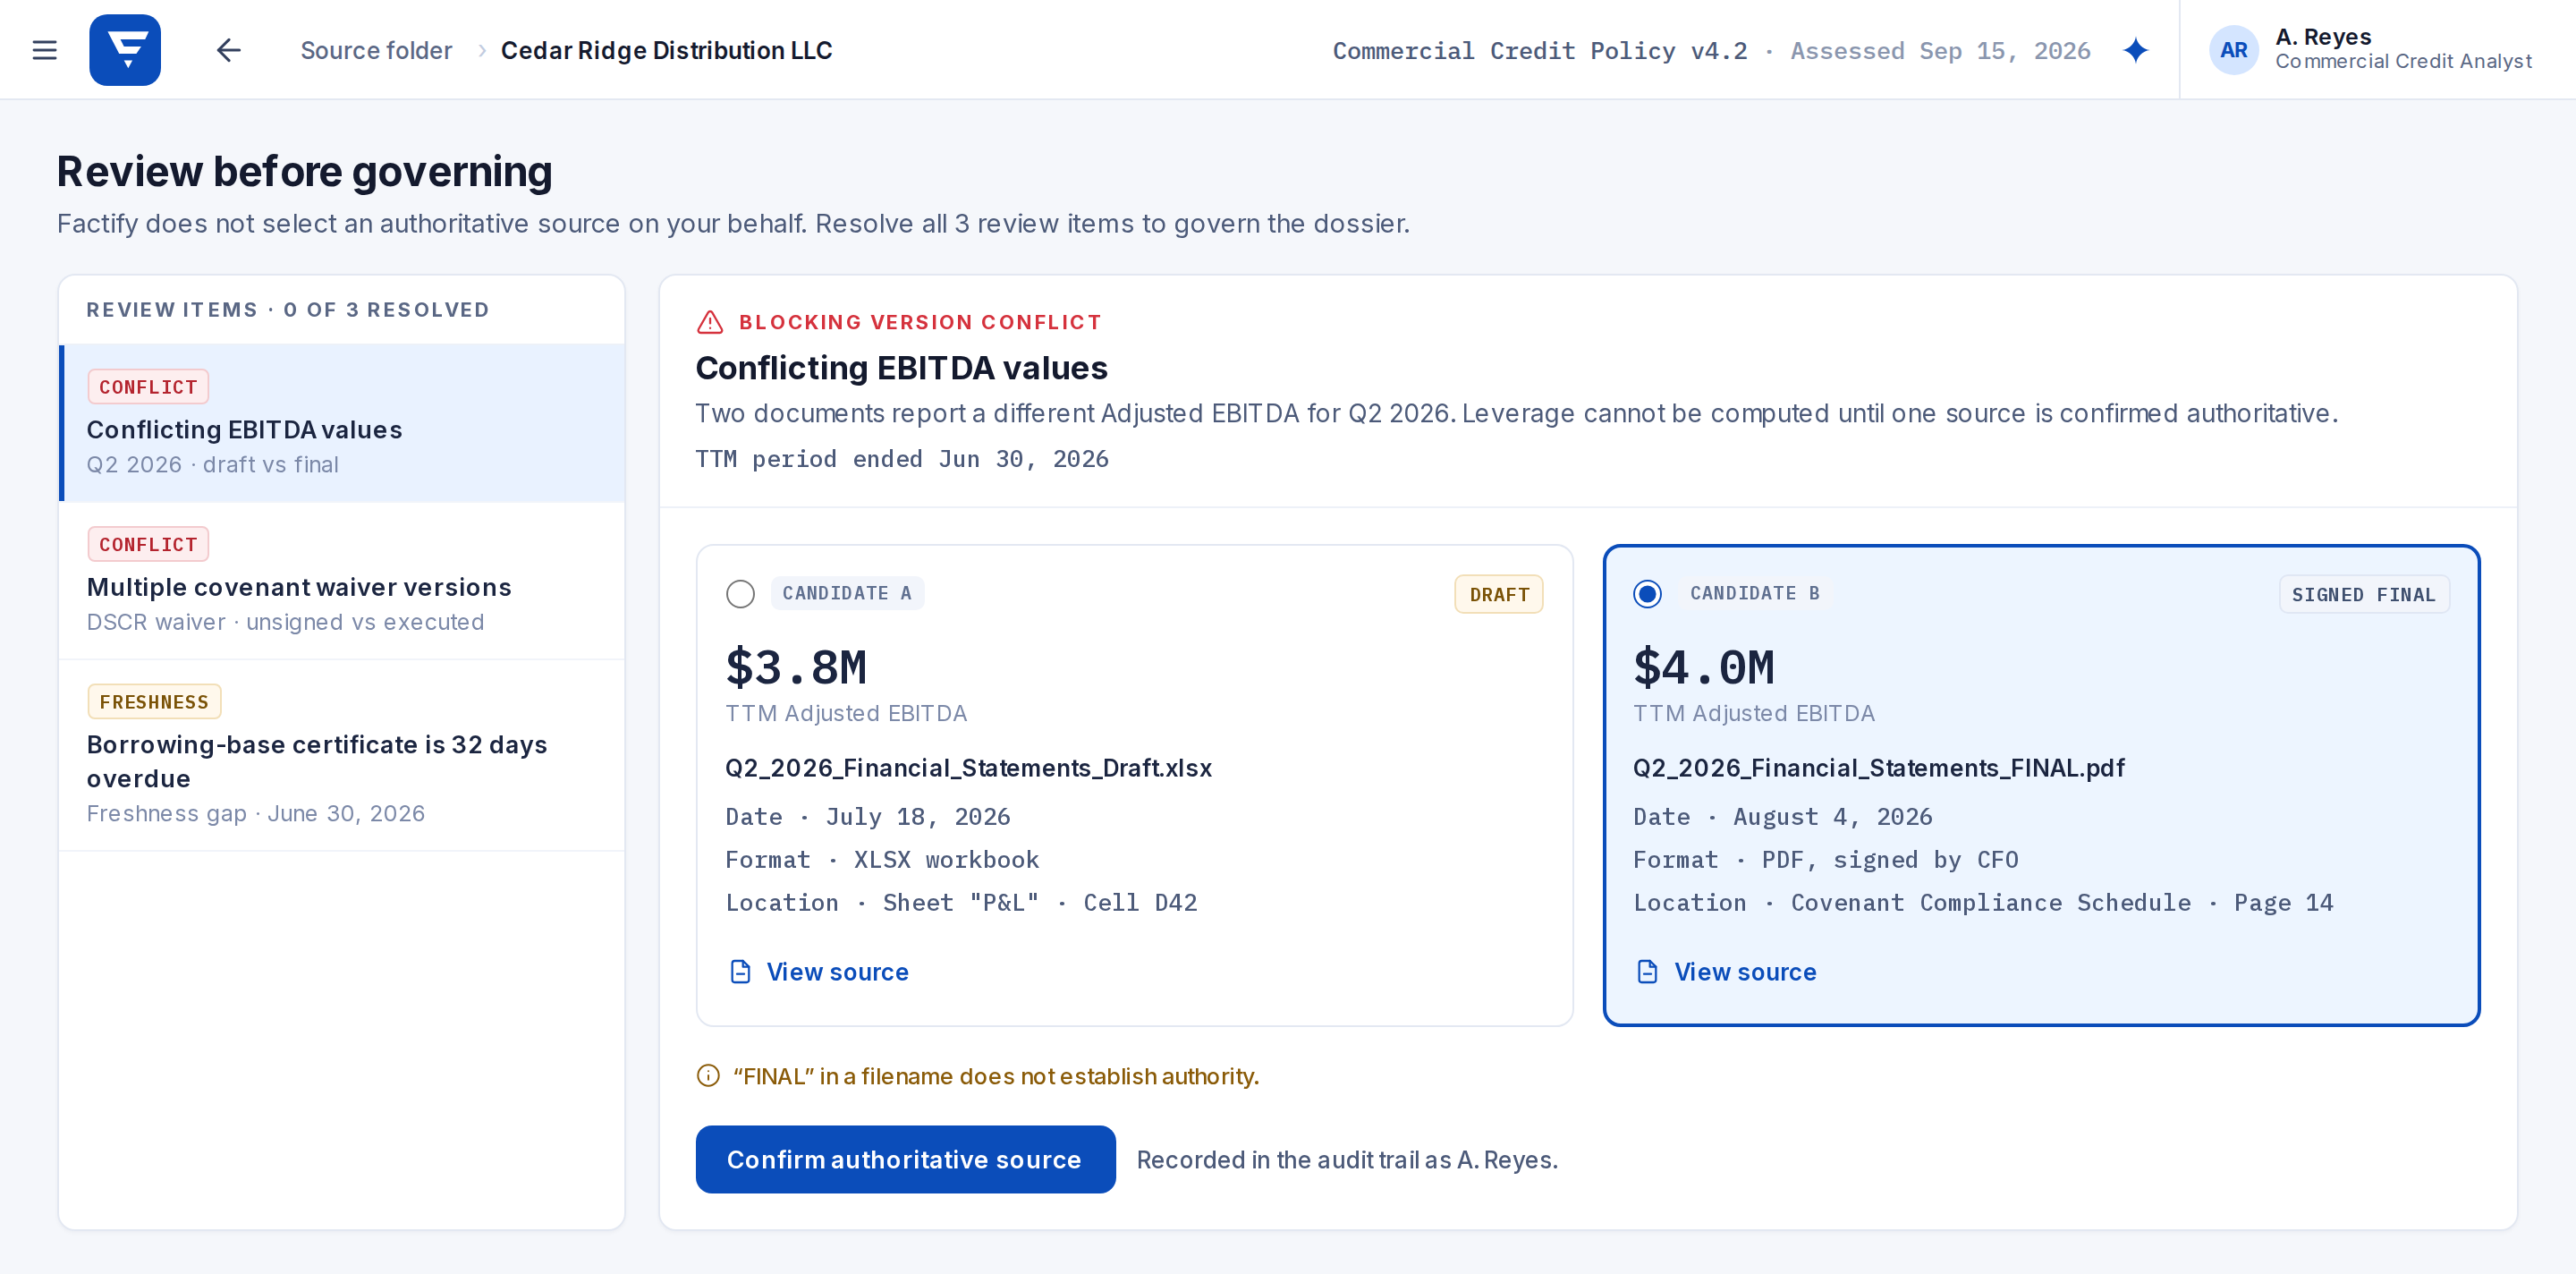Click Covenant Compliance Schedule Page 14 line
2576x1274 pixels.
(x=1983, y=903)
